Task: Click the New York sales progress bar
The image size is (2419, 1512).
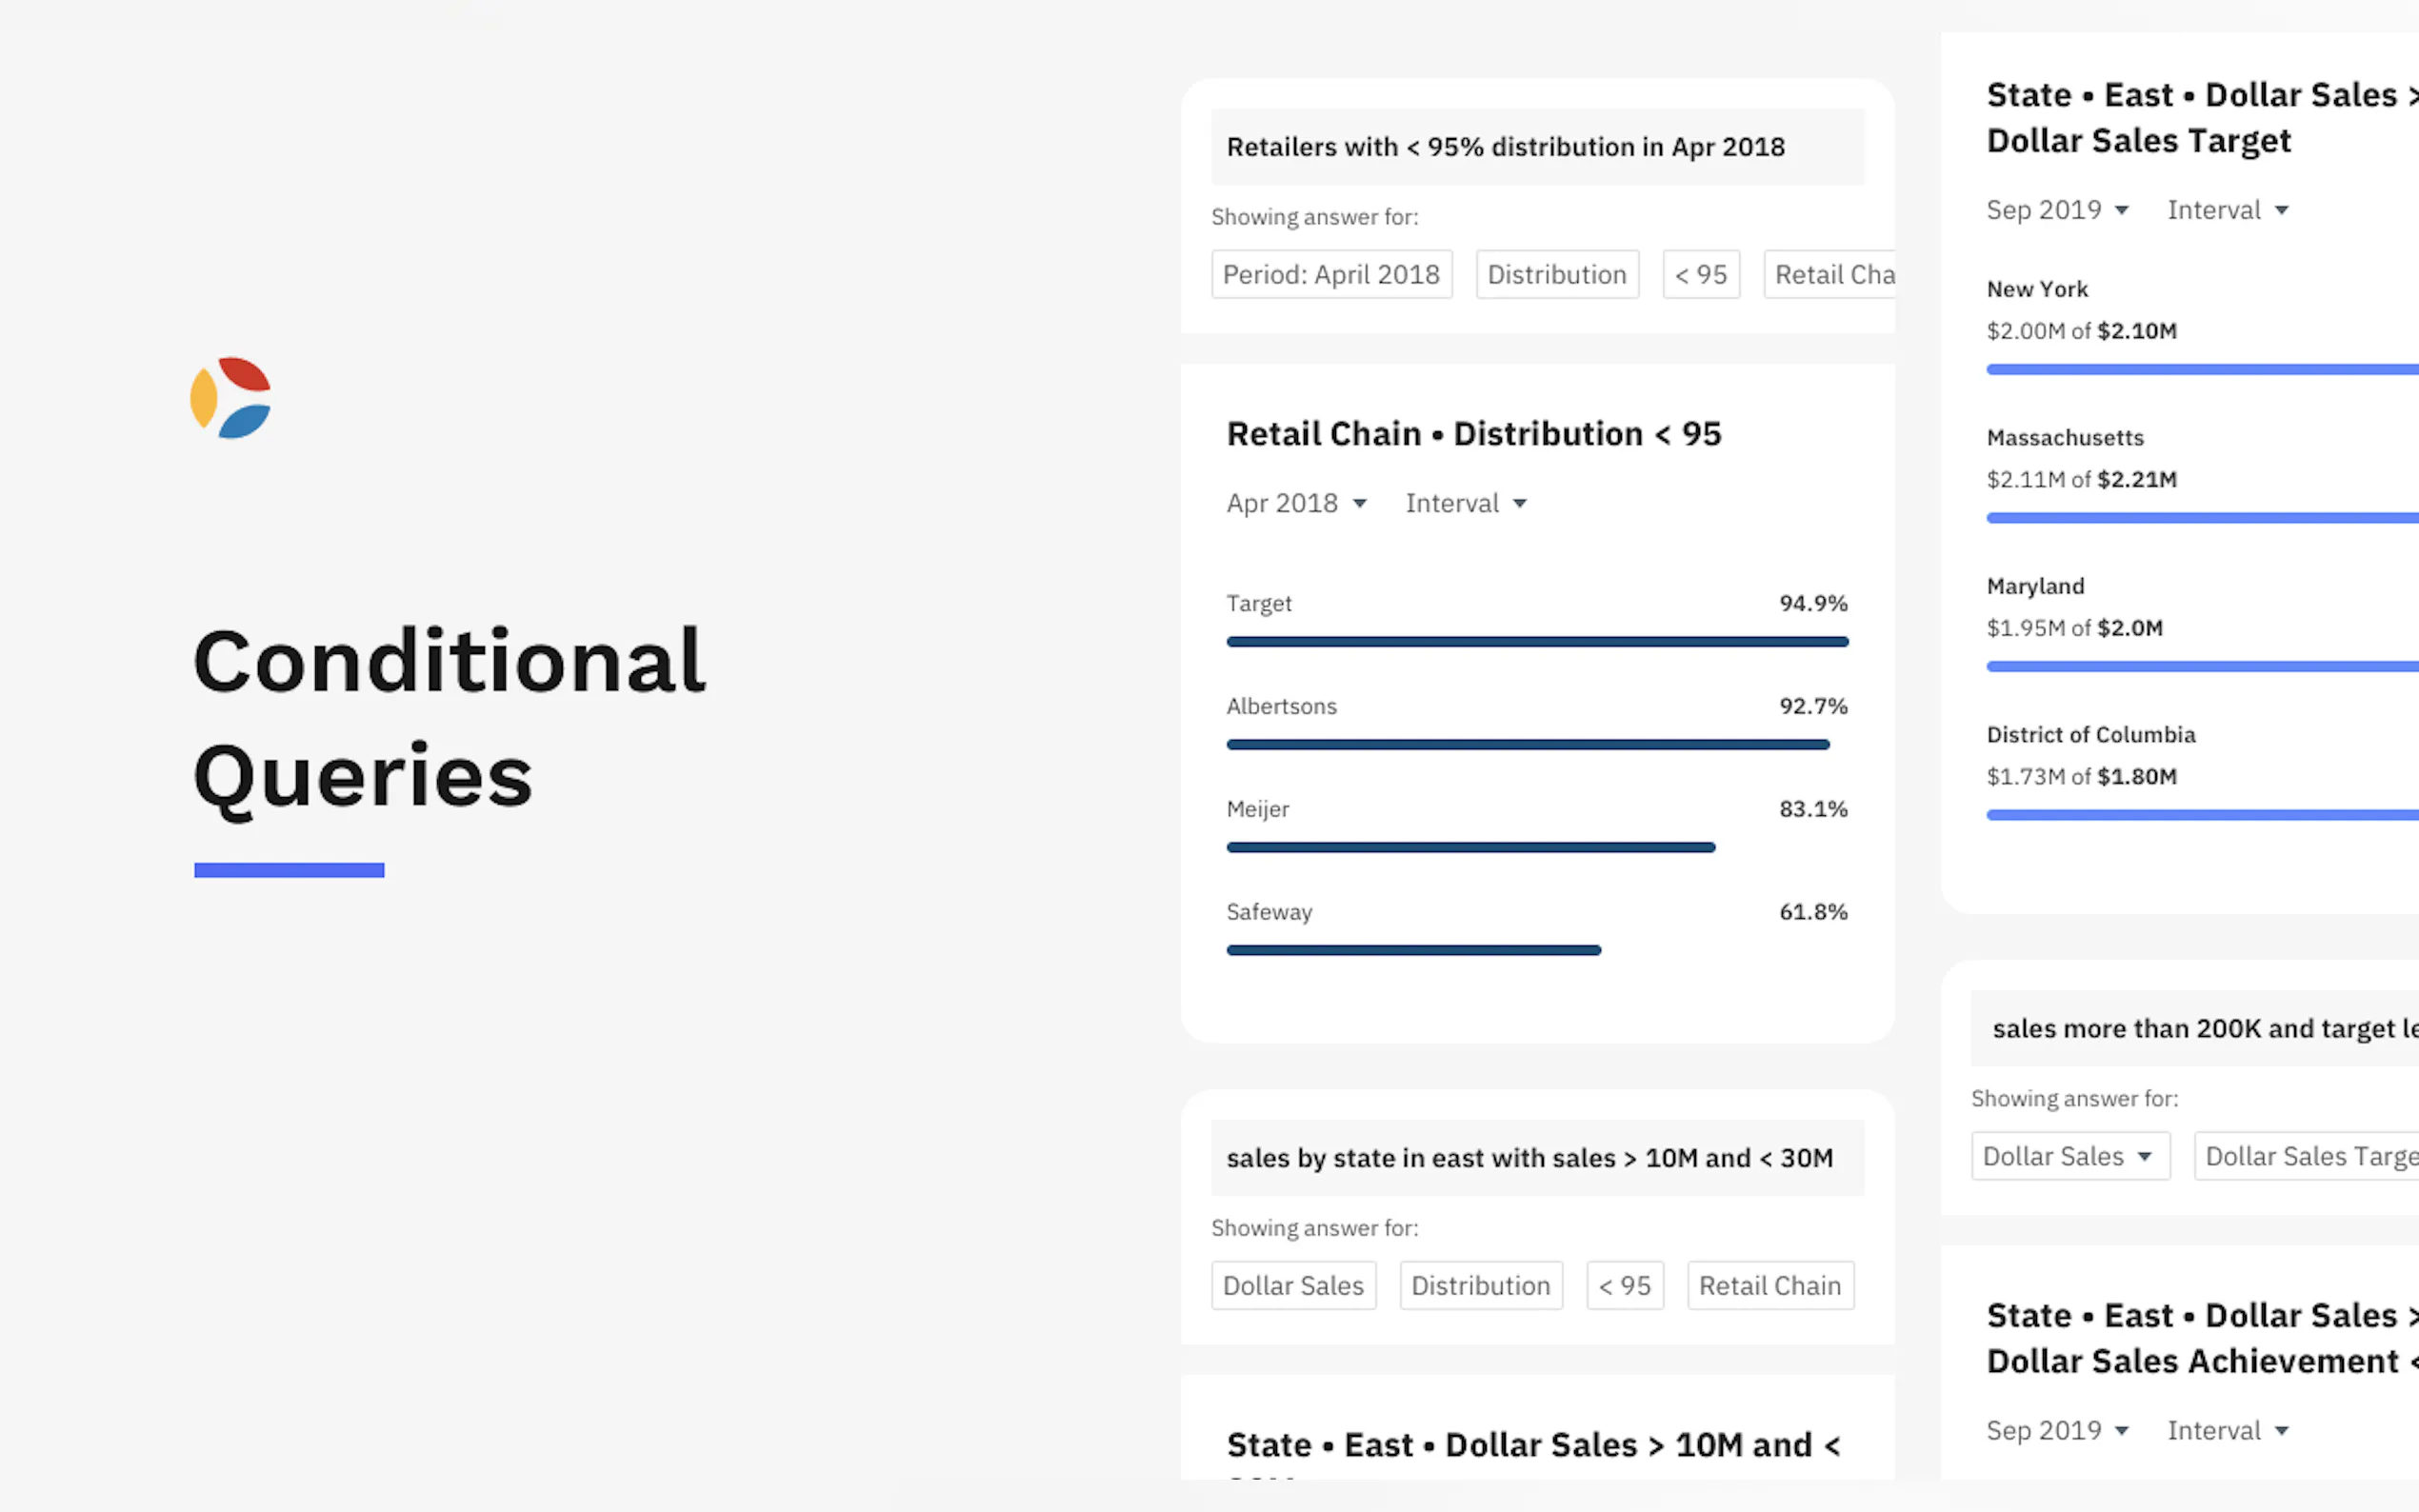Action: (2202, 370)
